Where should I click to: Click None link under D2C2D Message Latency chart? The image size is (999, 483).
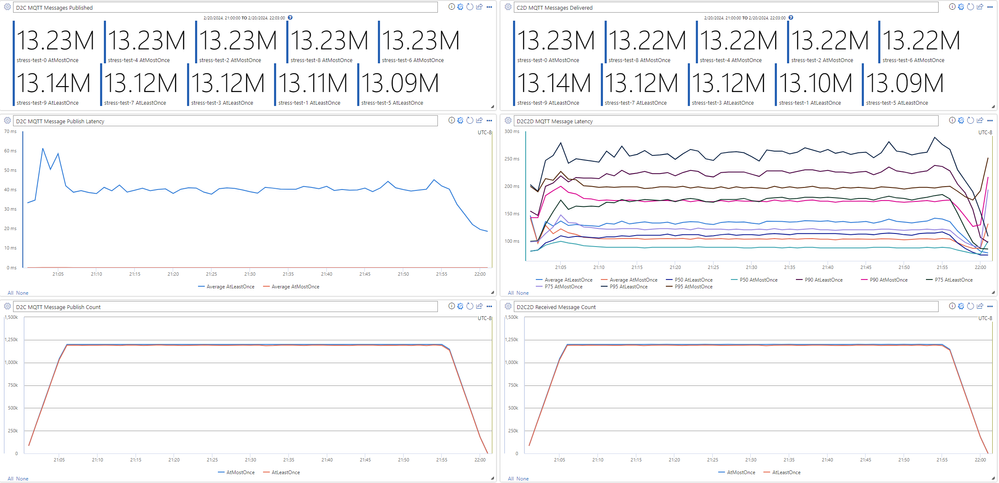(x=522, y=292)
